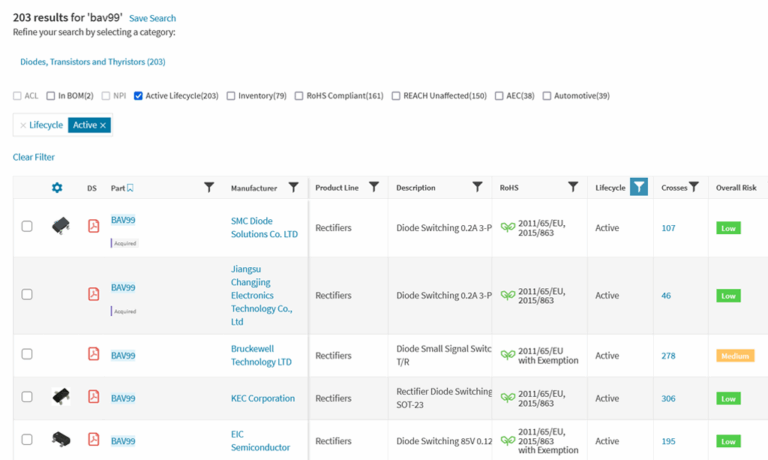Open filter for the Crosses column
Screen dimensions: 768x460
[x=694, y=187]
